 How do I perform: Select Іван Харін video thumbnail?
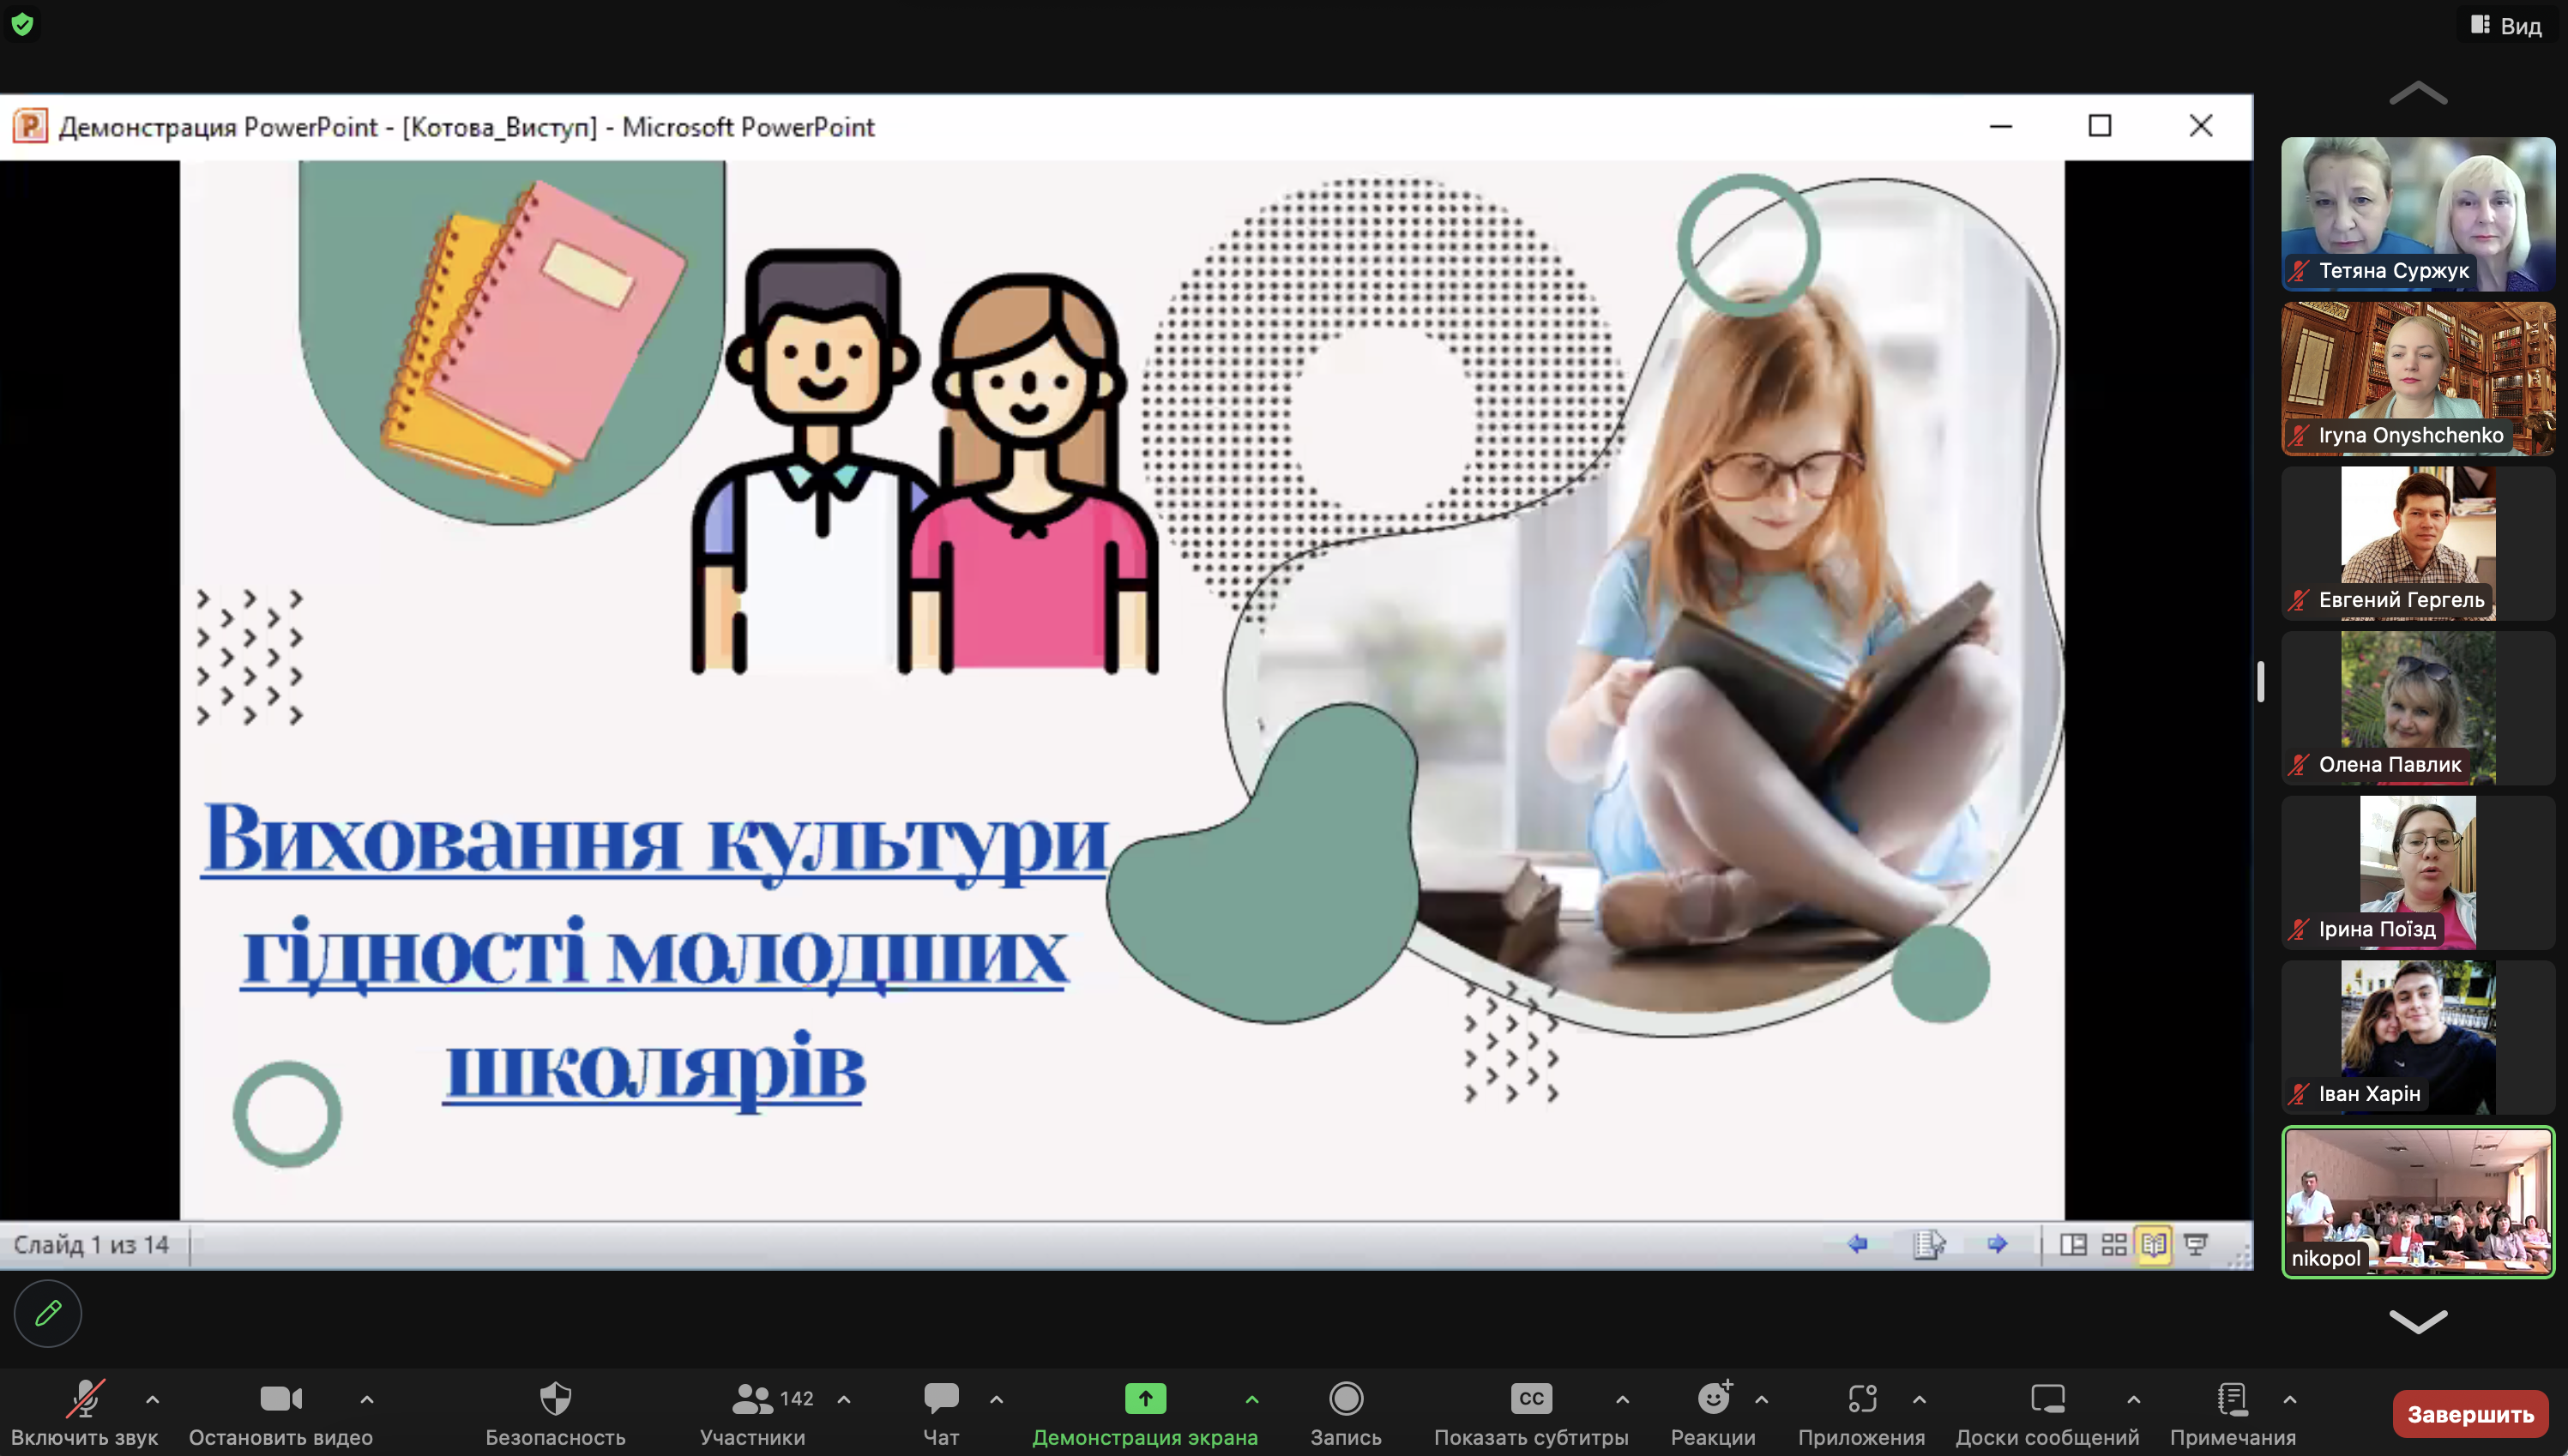click(2418, 1037)
